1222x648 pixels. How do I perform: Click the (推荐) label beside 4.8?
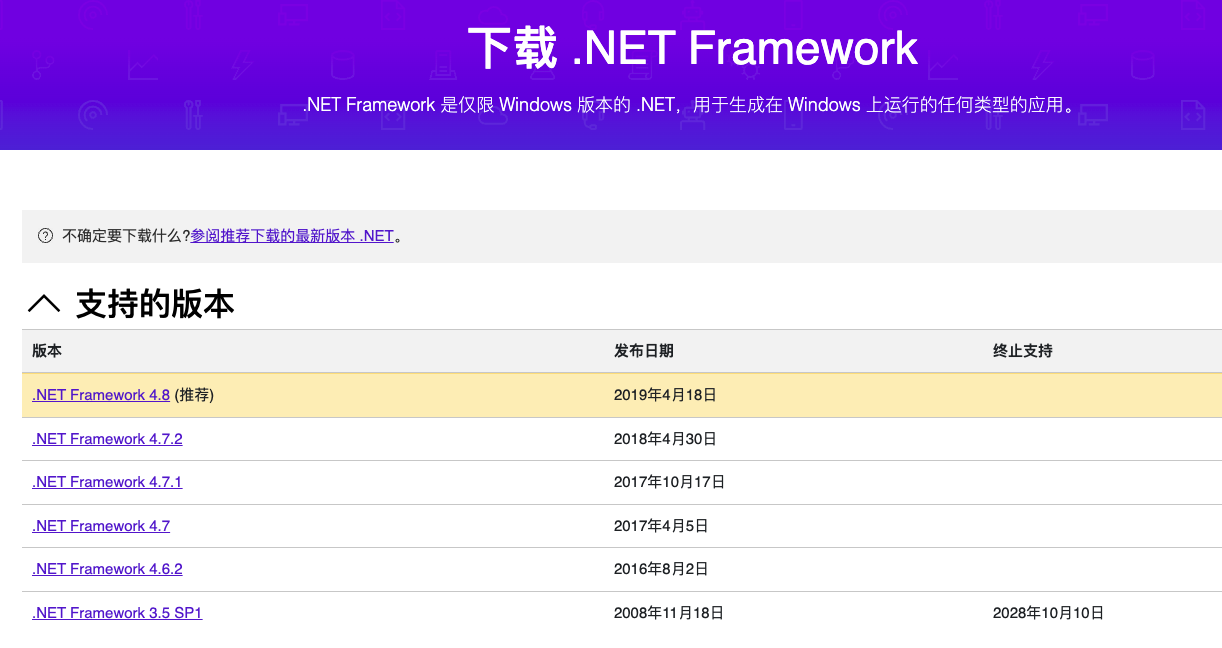[x=194, y=395]
